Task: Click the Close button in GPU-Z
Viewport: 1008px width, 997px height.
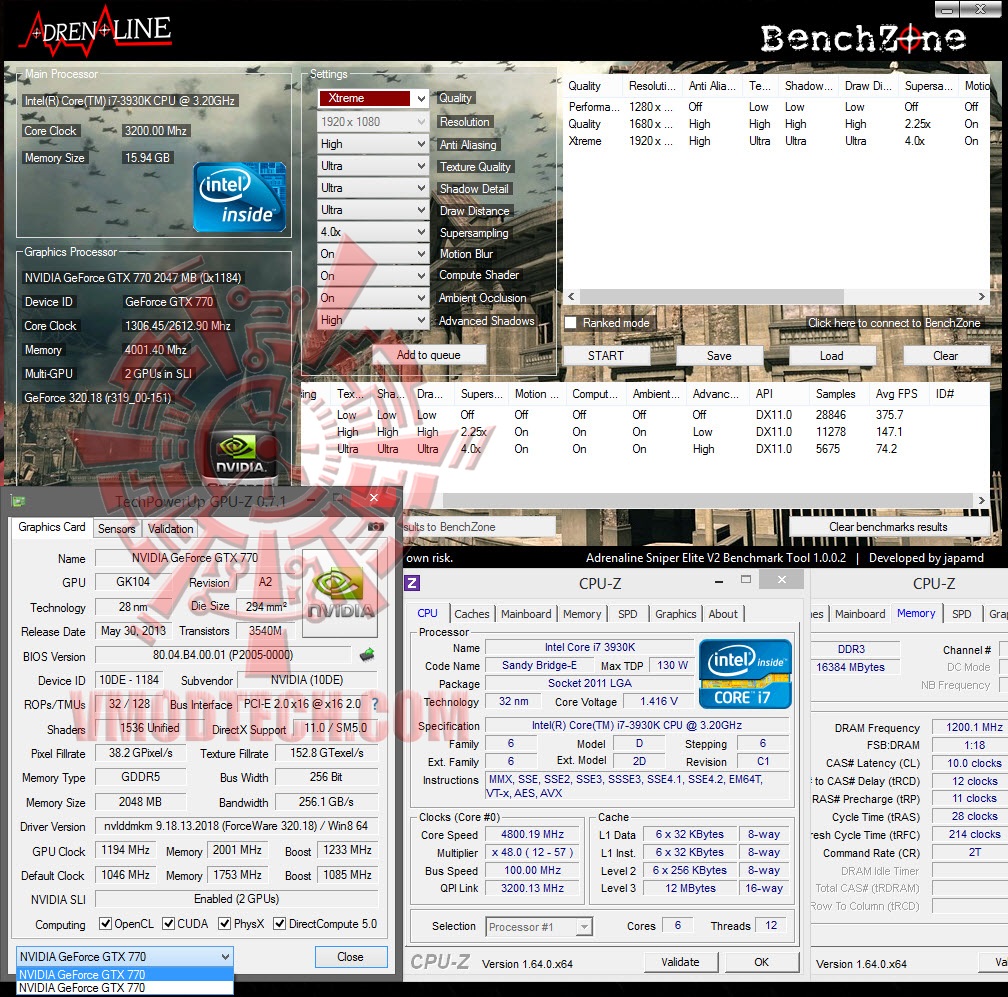Action: pyautogui.click(x=350, y=957)
